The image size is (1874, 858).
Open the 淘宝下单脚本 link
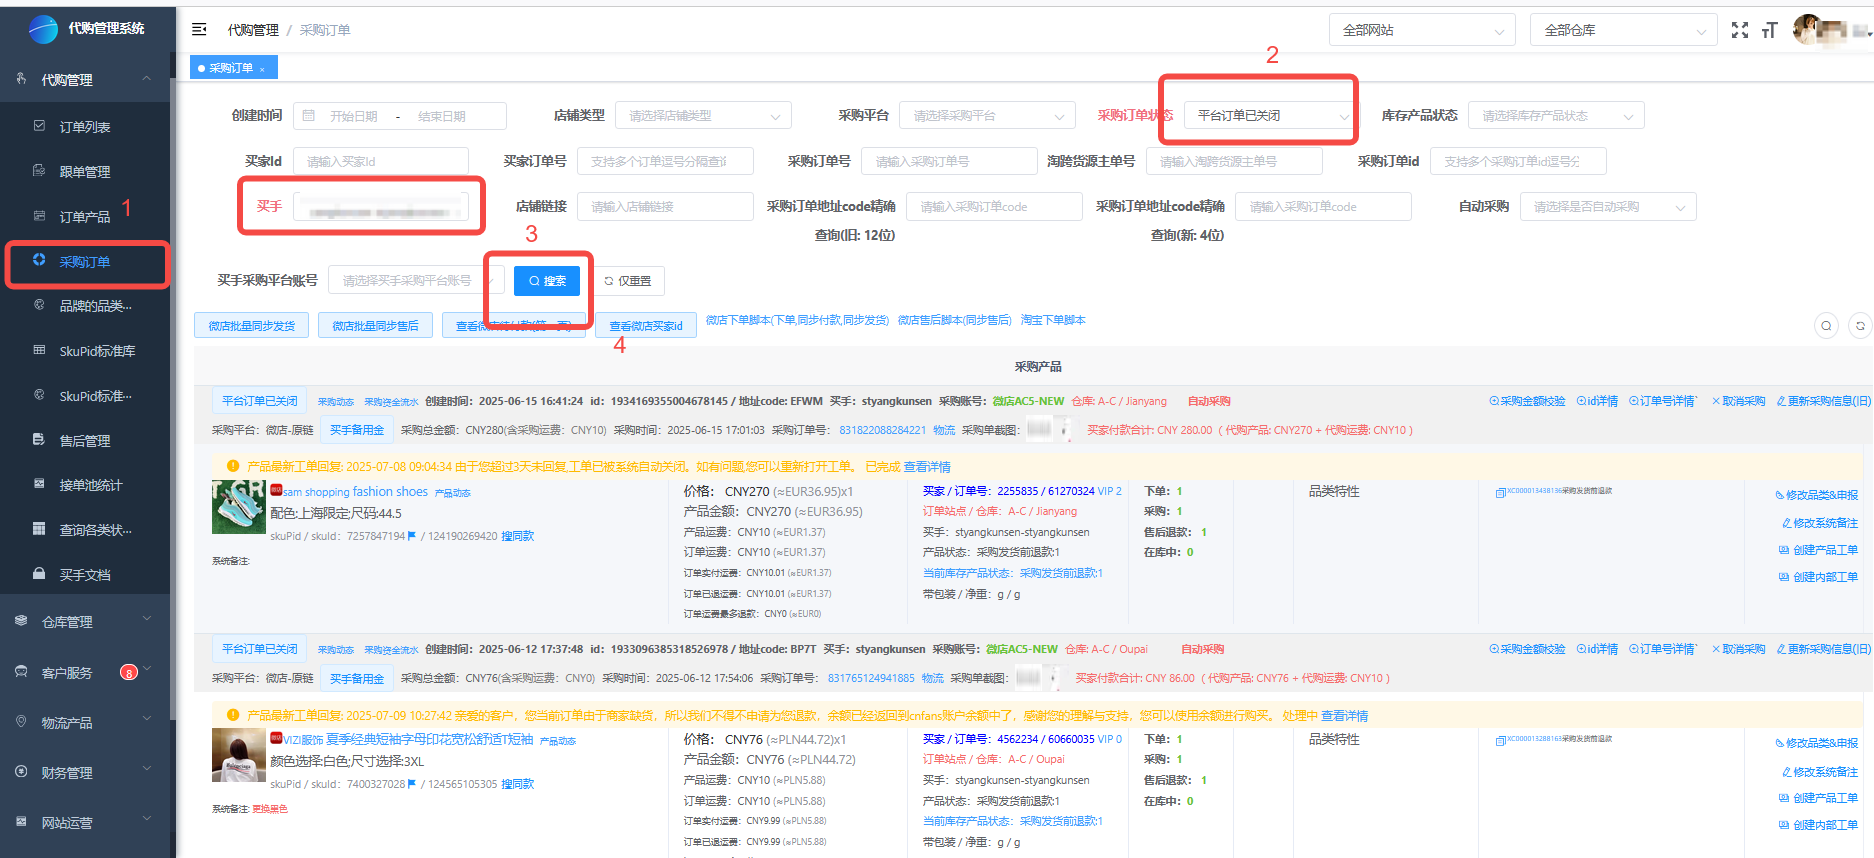(1052, 321)
